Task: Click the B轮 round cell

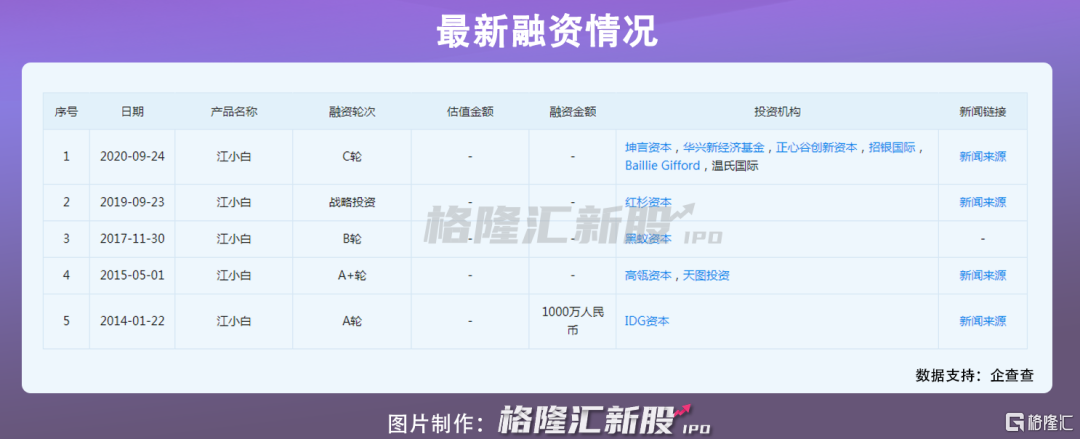Action: (x=351, y=238)
